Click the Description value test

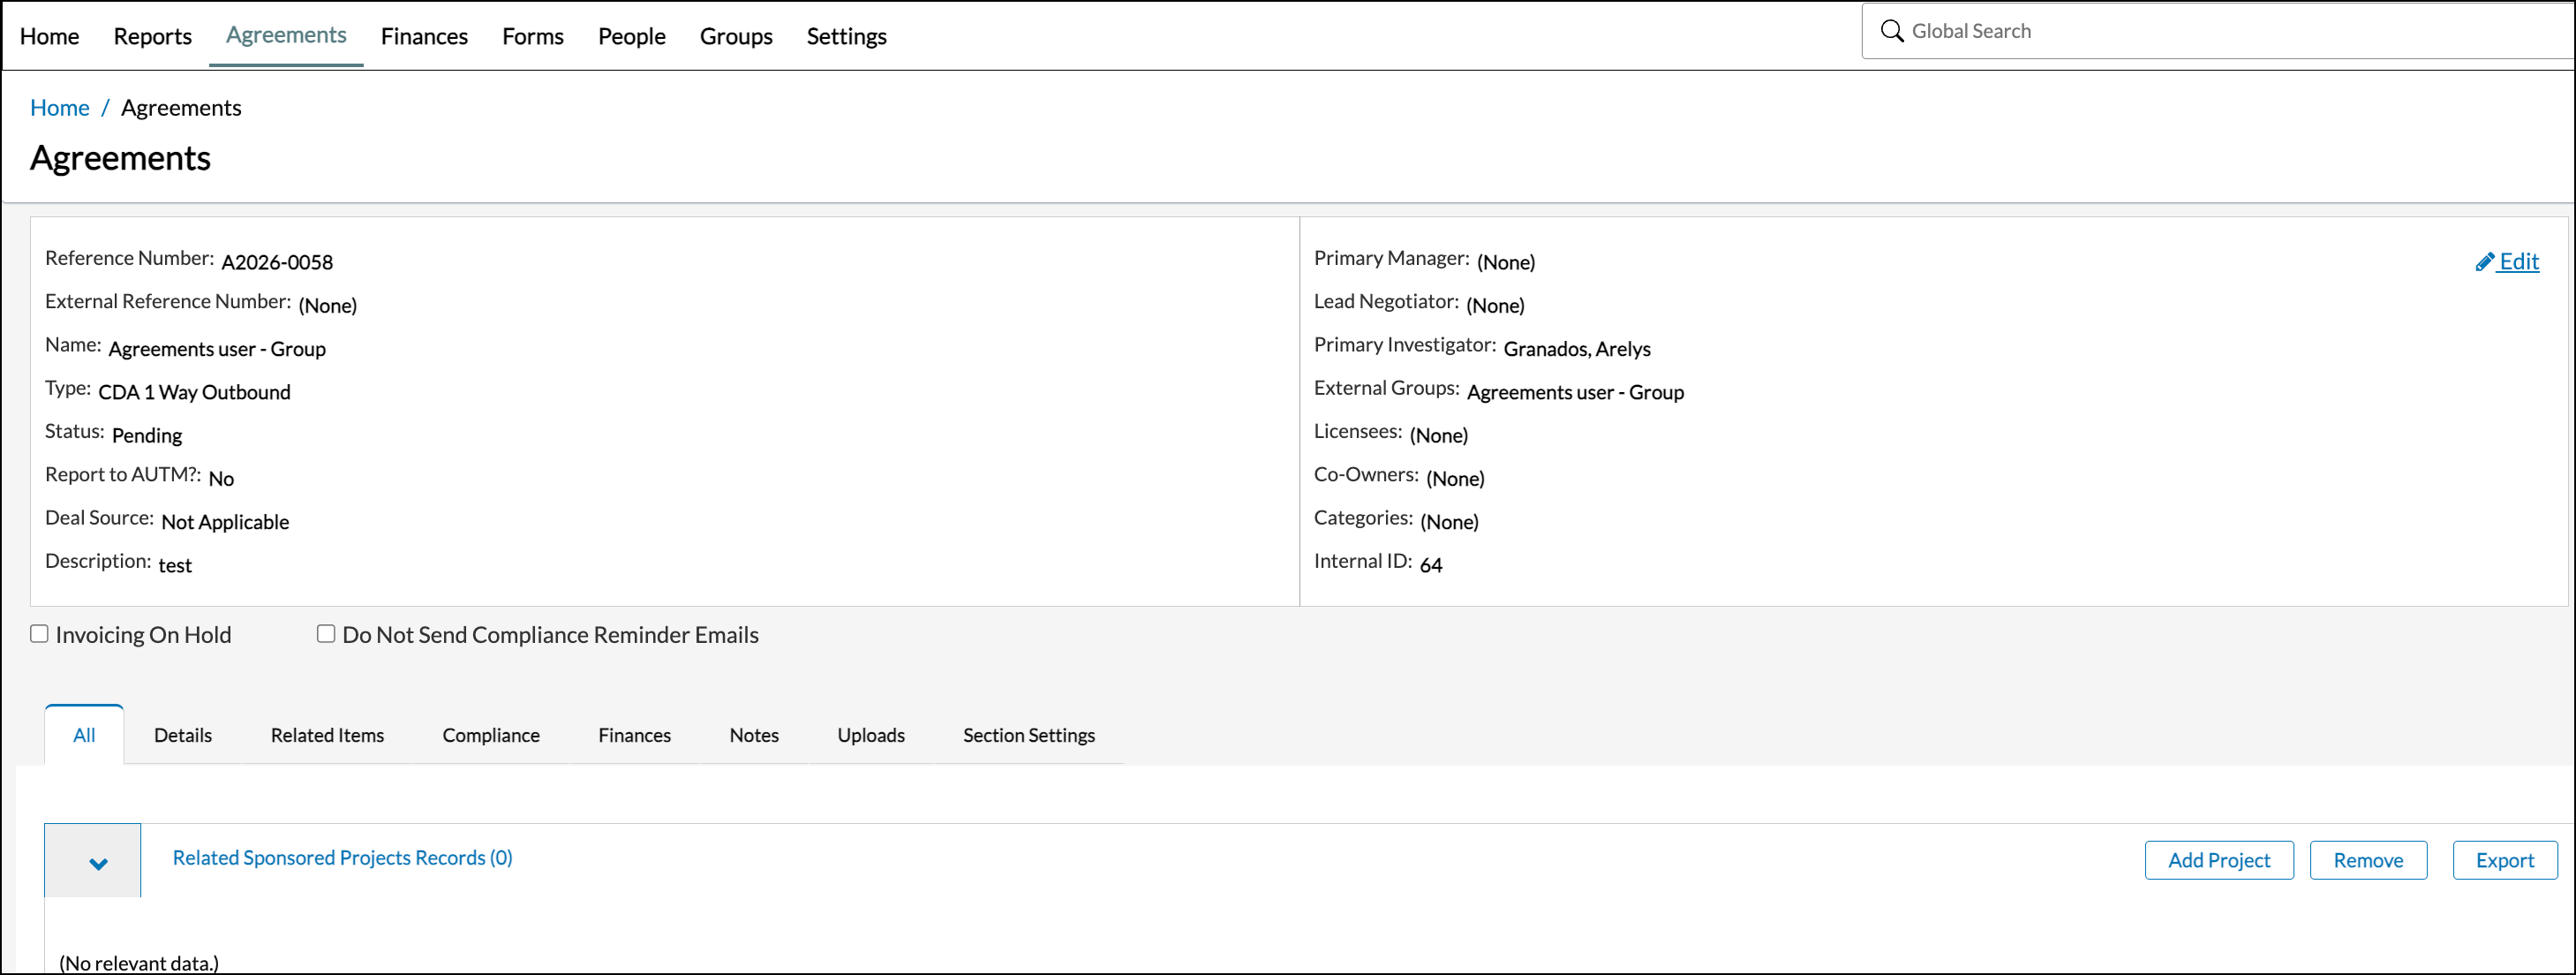[x=175, y=565]
